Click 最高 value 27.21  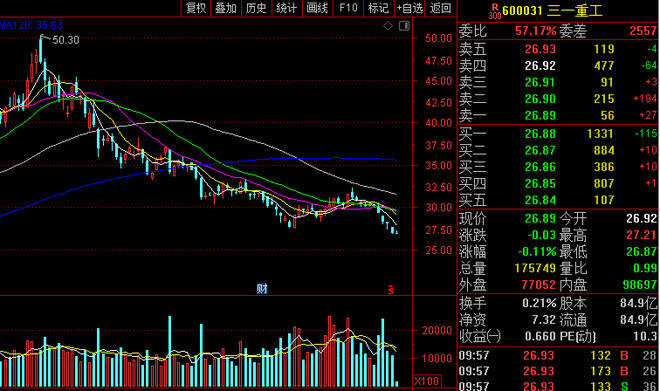coord(641,235)
